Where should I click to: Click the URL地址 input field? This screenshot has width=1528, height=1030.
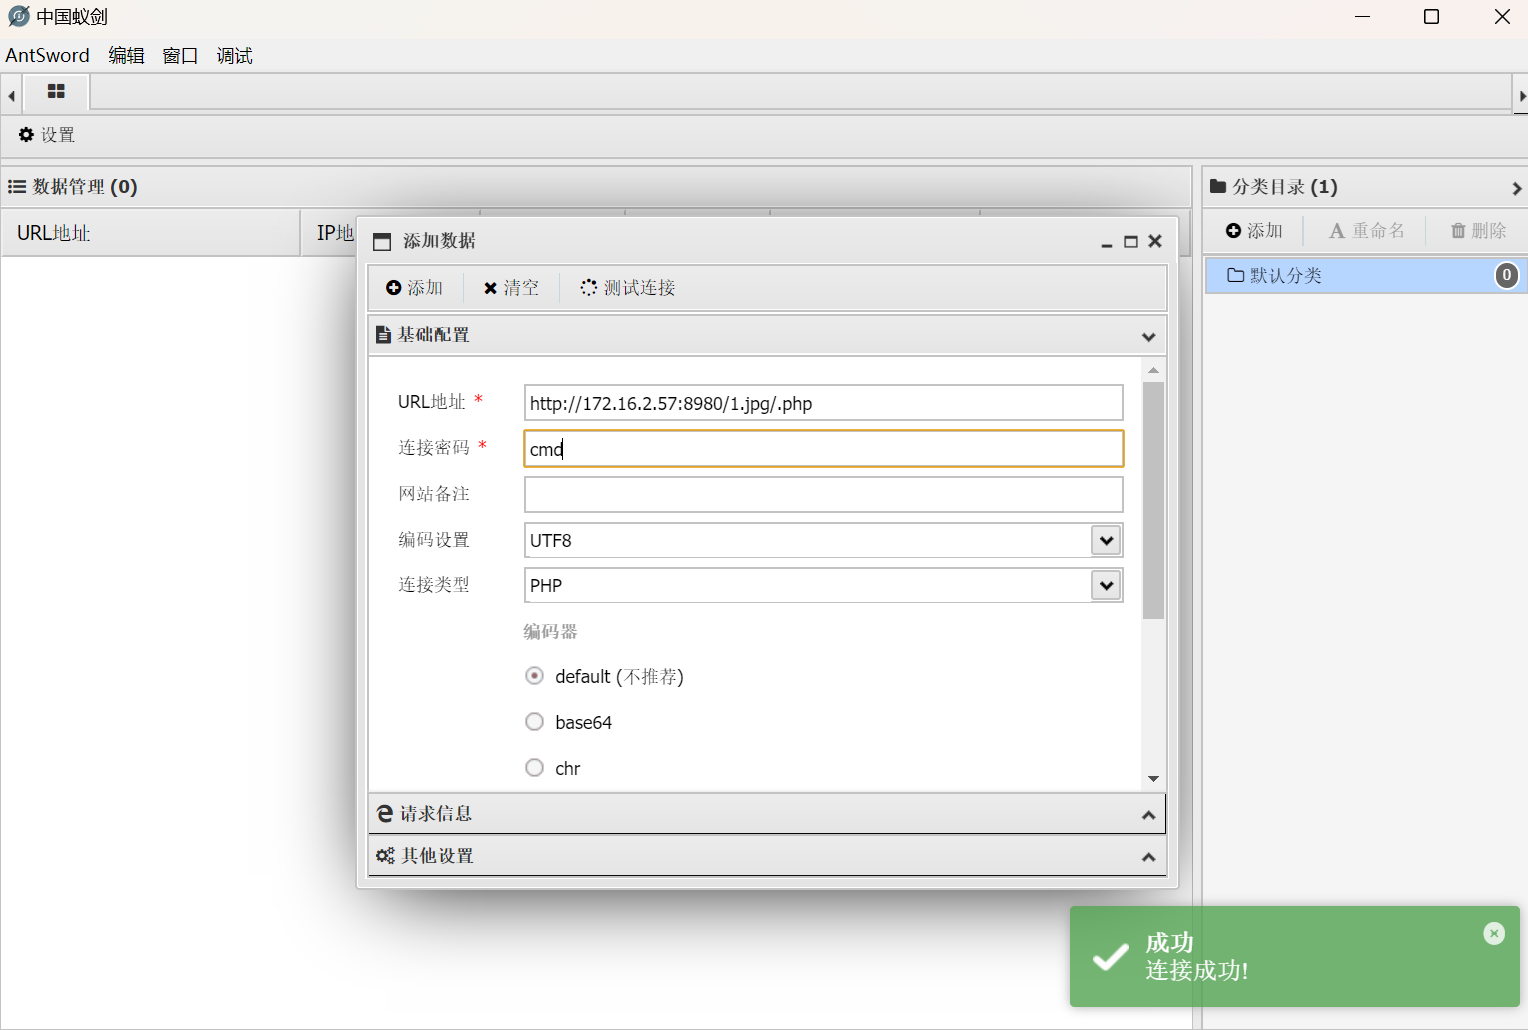point(823,403)
